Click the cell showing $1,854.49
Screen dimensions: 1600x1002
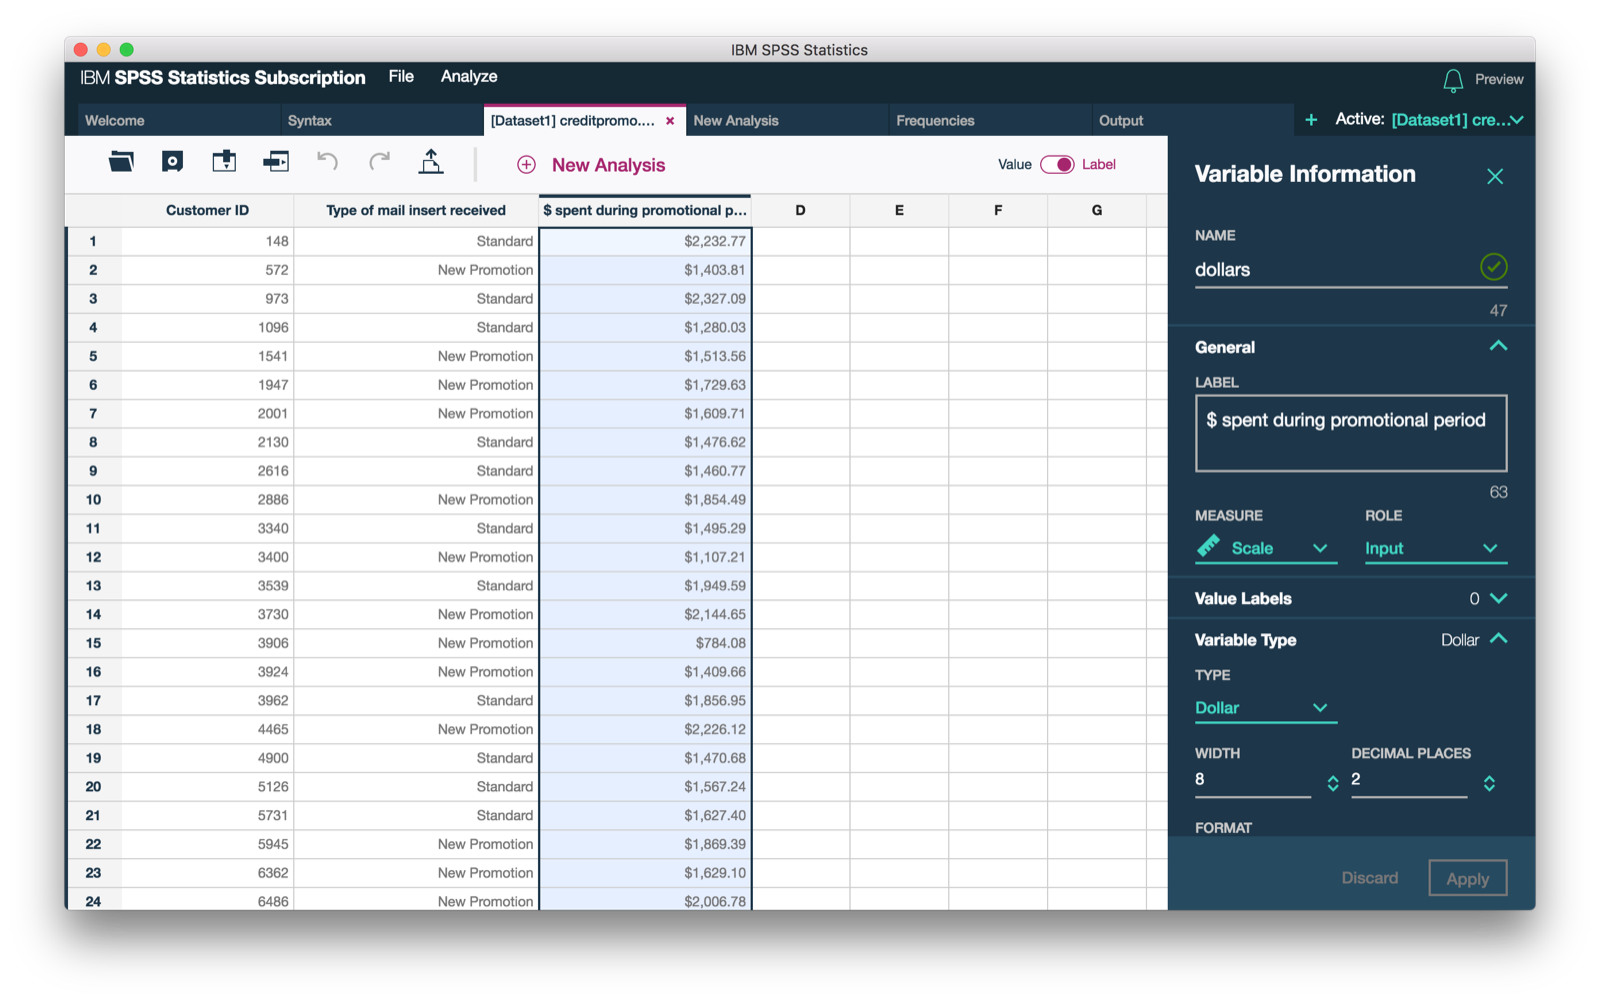click(x=645, y=500)
